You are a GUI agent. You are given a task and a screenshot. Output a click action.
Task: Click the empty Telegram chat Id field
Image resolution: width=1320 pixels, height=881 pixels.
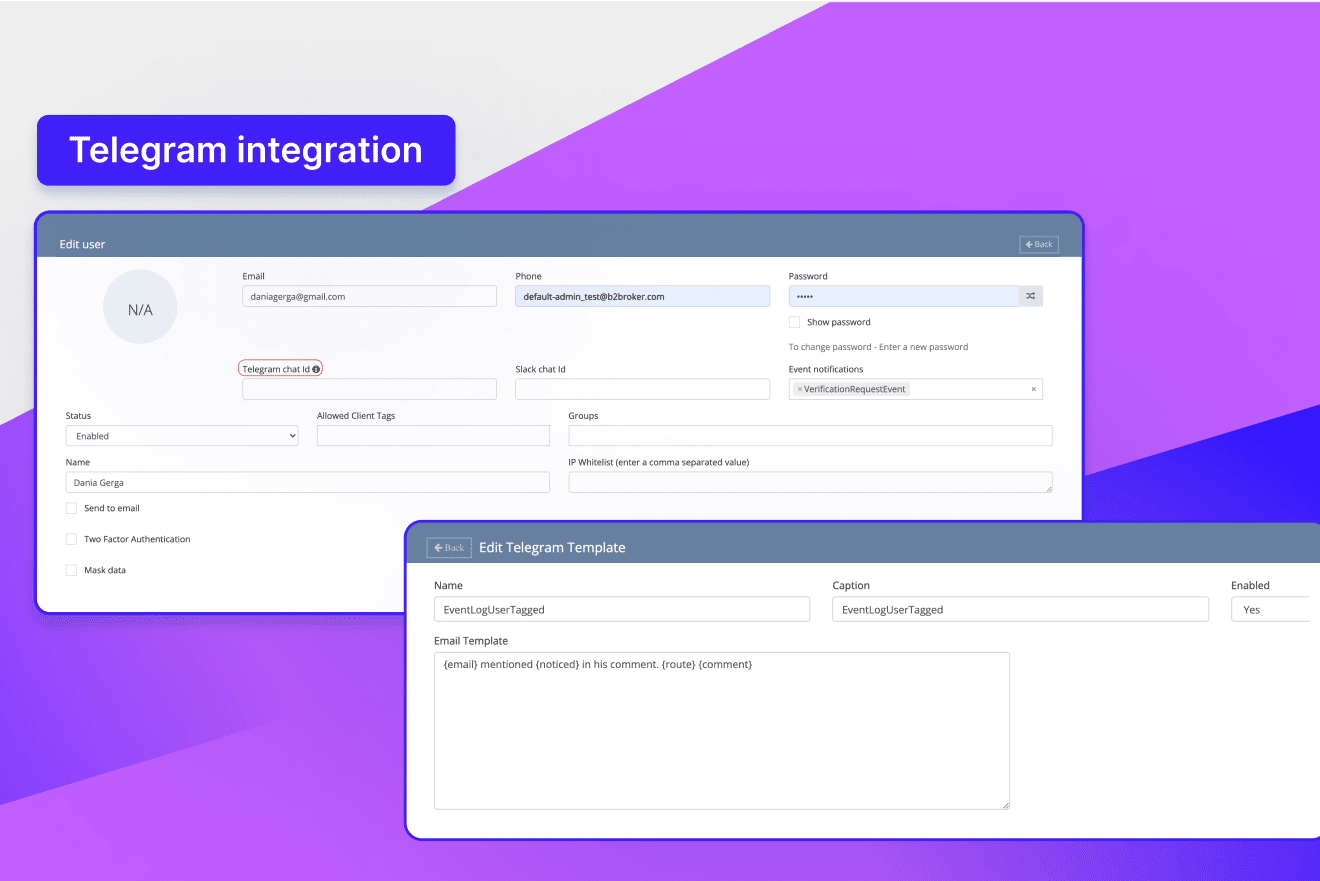[369, 389]
